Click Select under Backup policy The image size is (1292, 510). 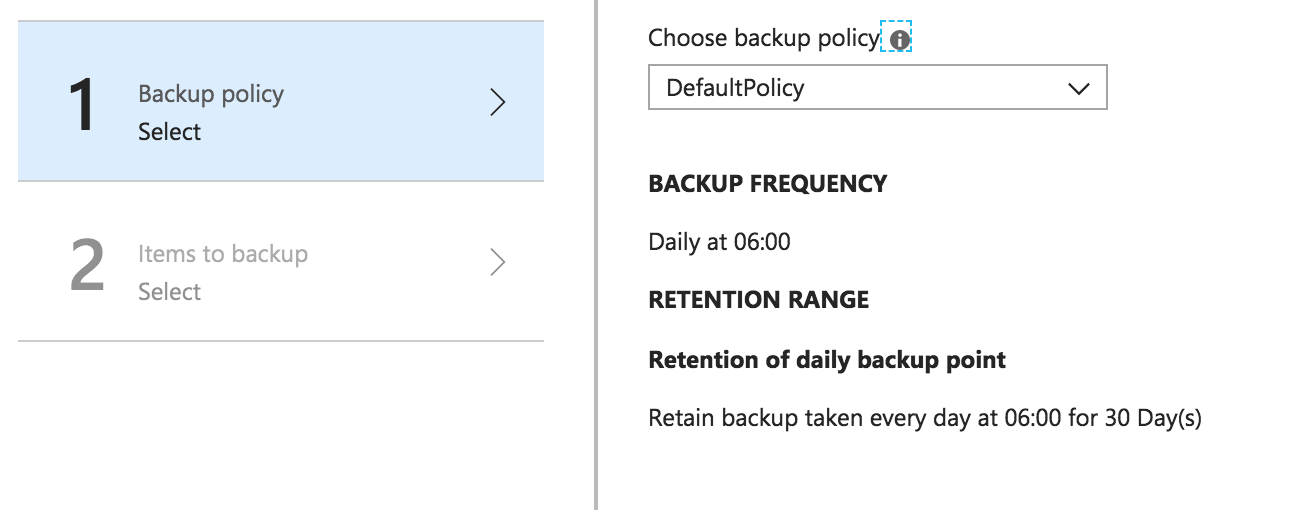point(169,132)
